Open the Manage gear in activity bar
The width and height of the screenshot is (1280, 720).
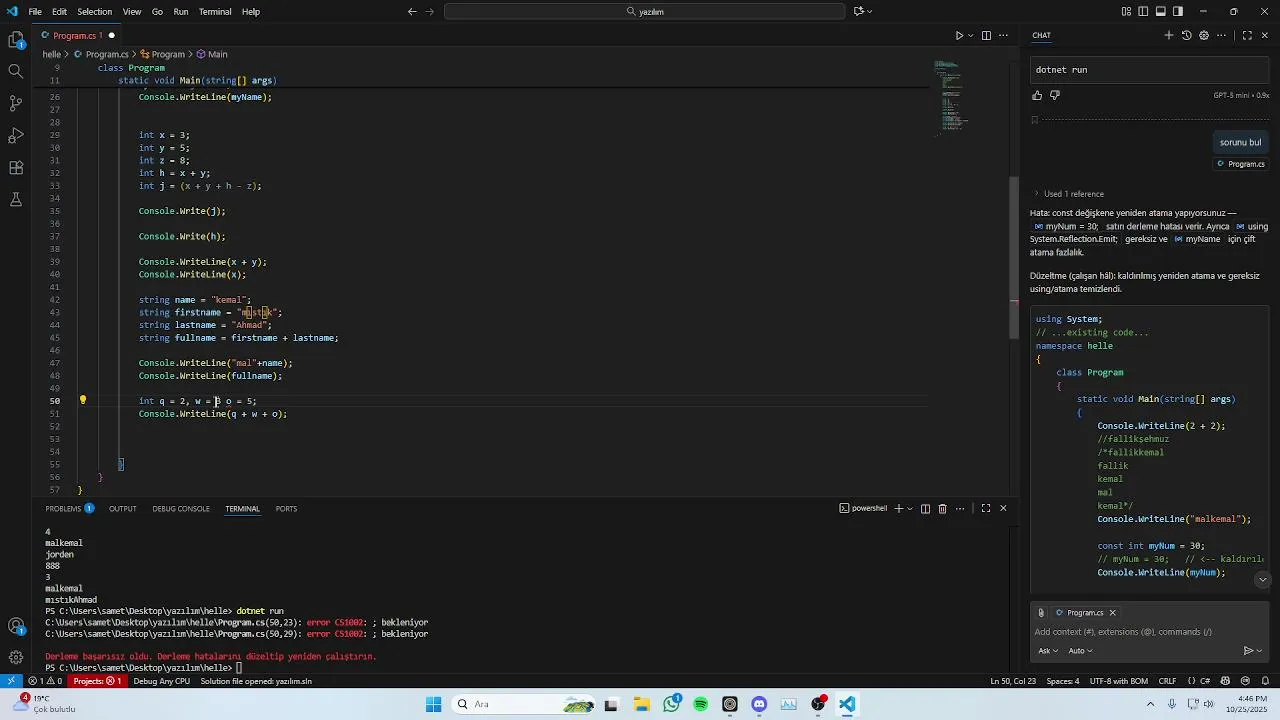click(16, 657)
